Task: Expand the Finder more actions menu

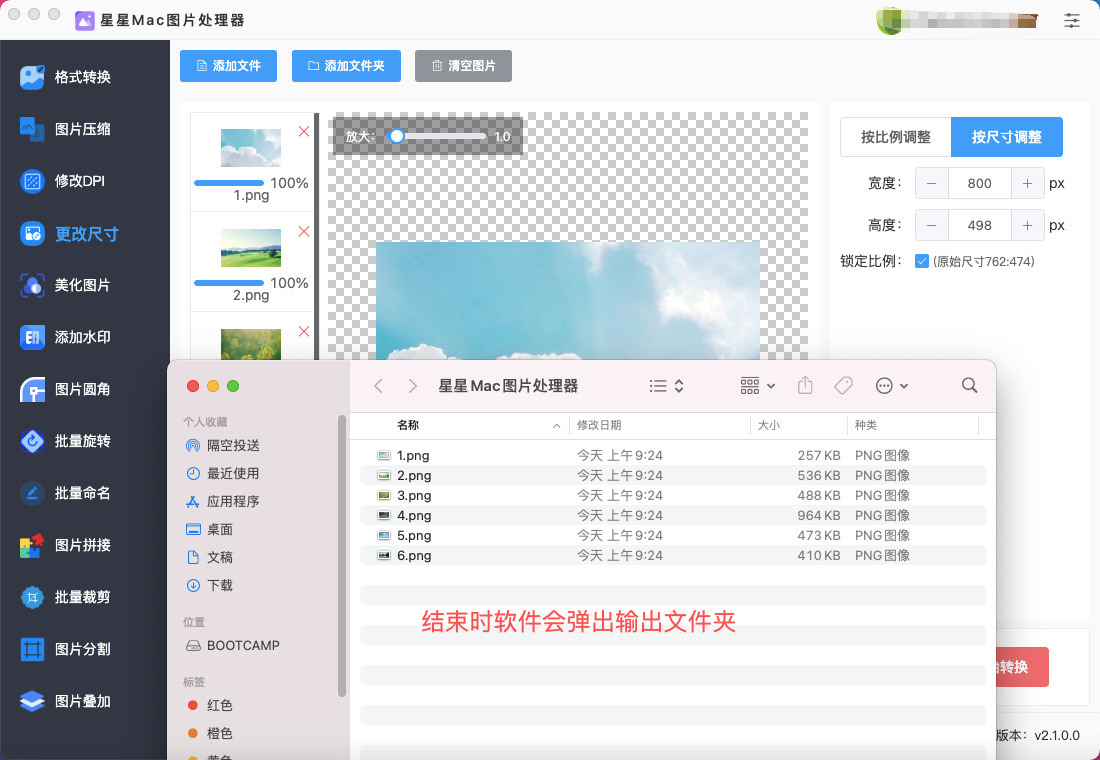Action: point(891,386)
